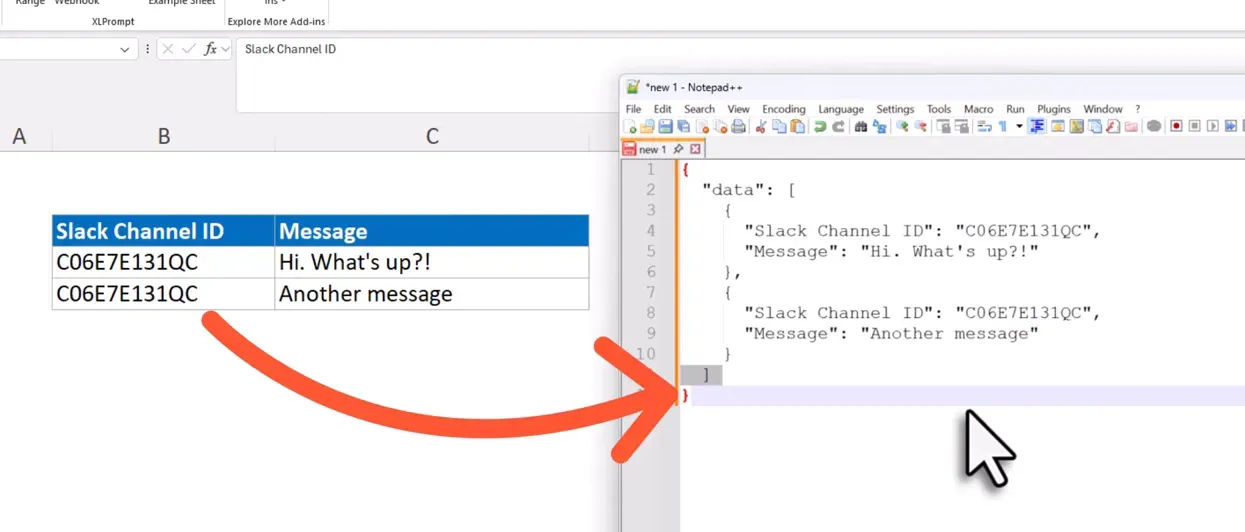
Task: Click the Open file folder icon in Notepad++
Action: click(x=647, y=126)
